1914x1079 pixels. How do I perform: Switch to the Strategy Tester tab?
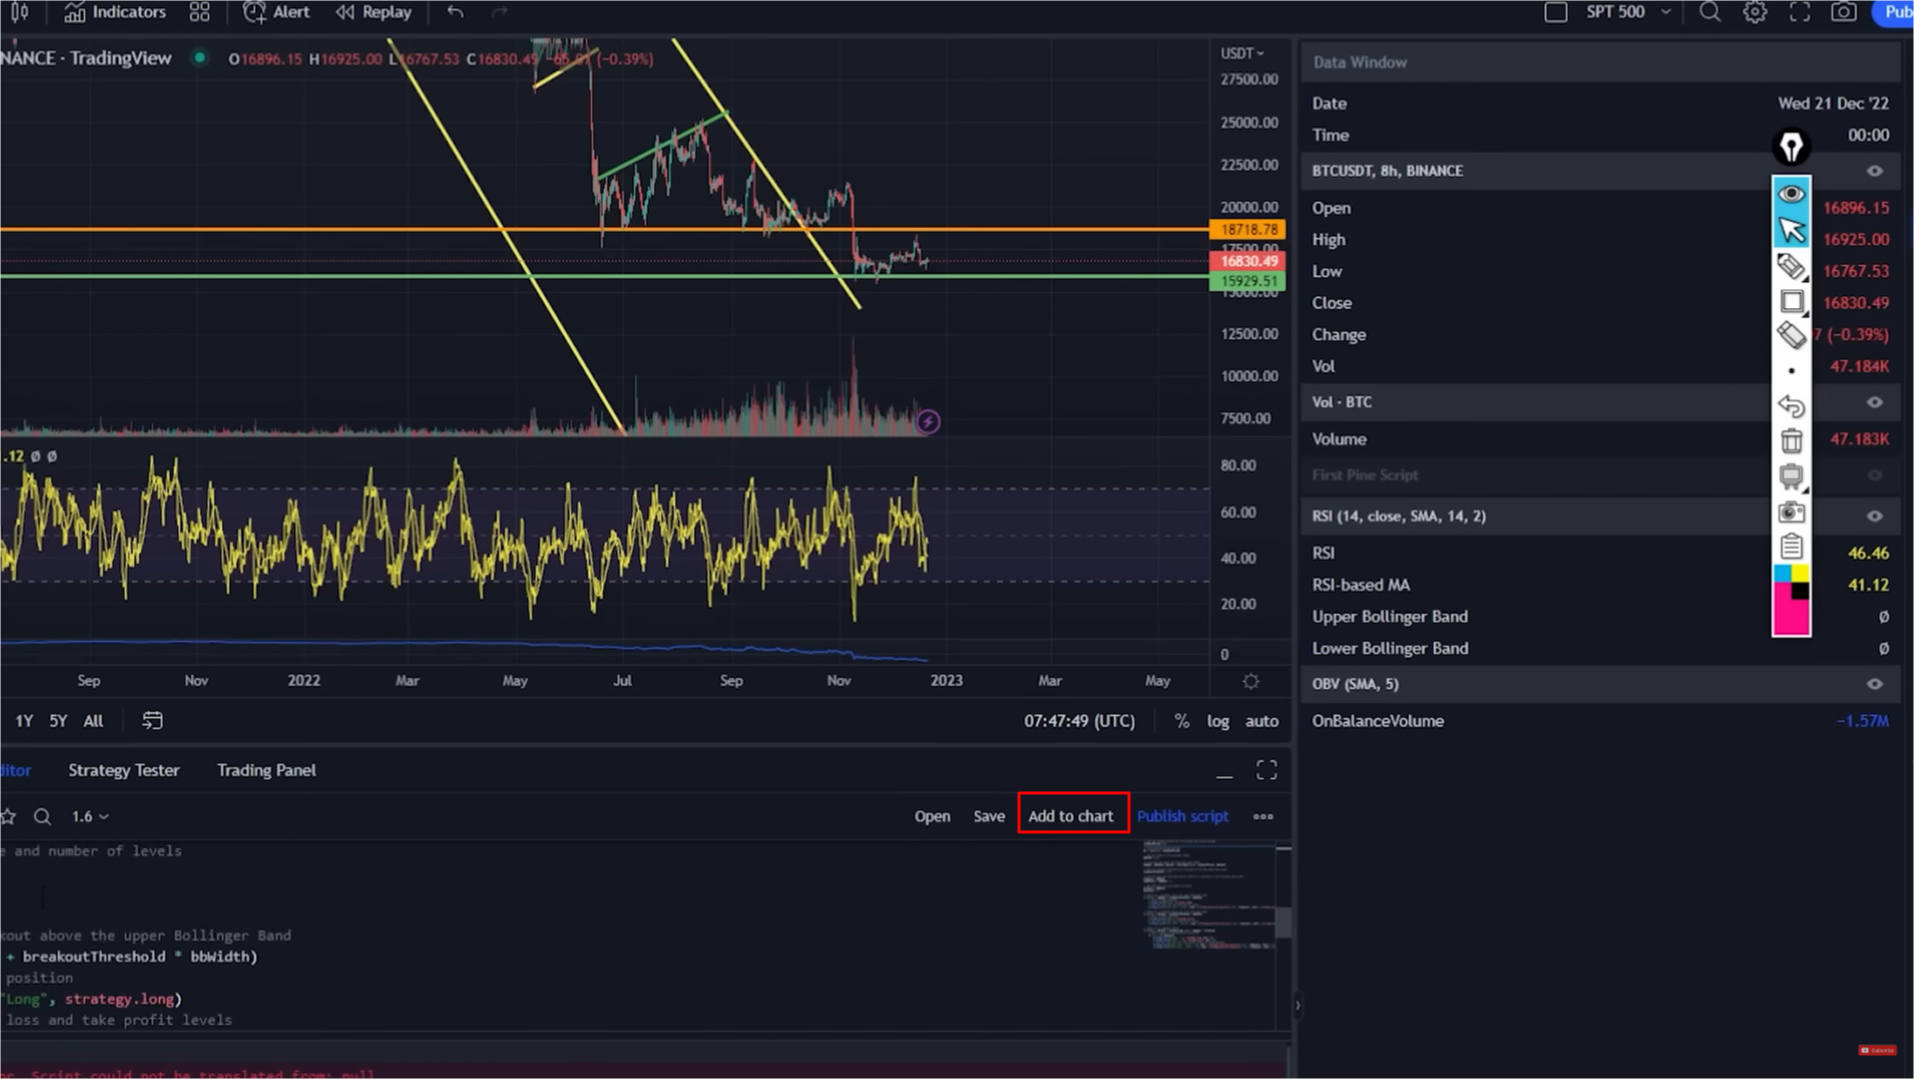[x=124, y=770]
